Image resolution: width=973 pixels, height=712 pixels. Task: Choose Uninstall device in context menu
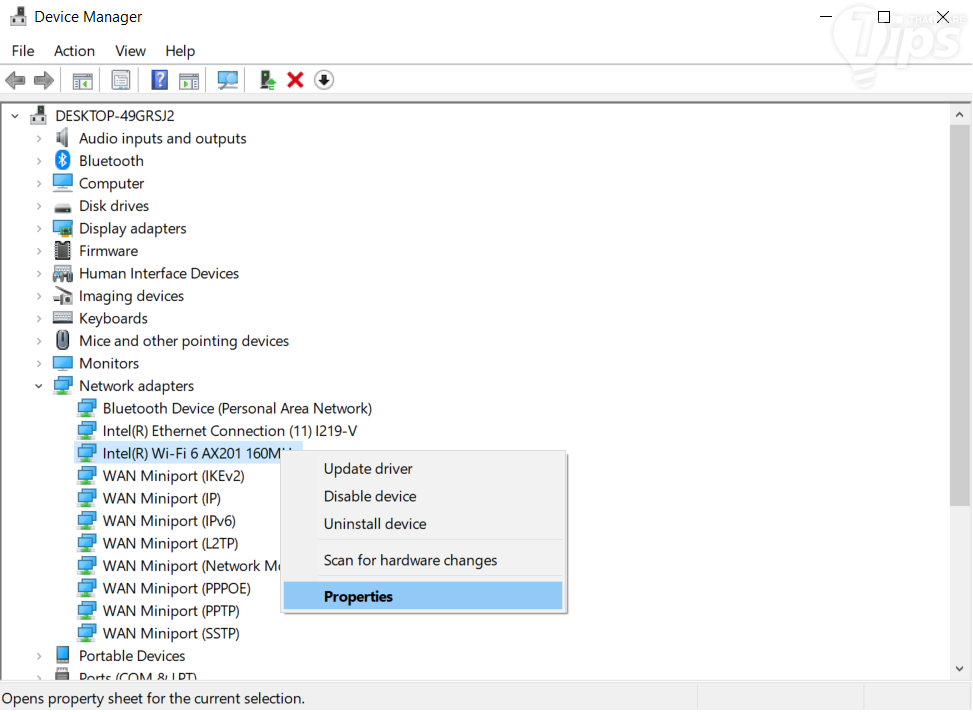(x=423, y=523)
